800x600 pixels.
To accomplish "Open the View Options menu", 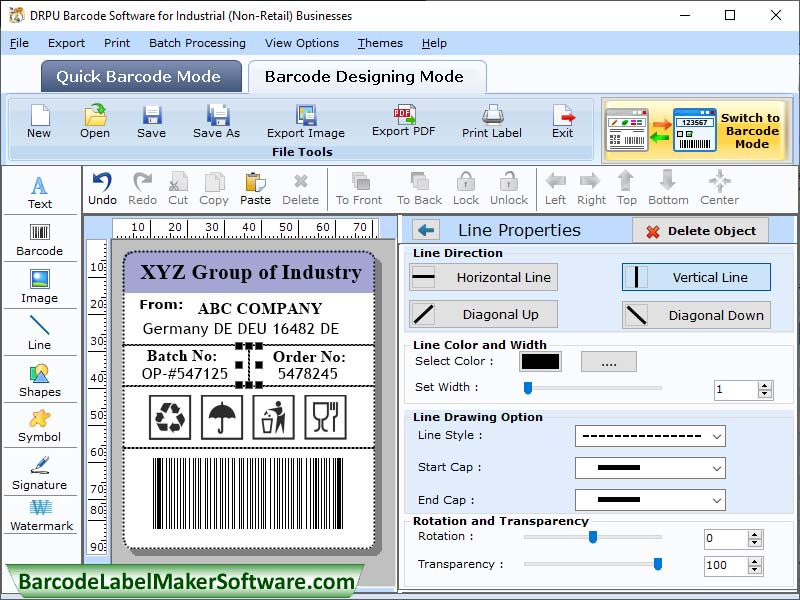I will pyautogui.click(x=302, y=43).
